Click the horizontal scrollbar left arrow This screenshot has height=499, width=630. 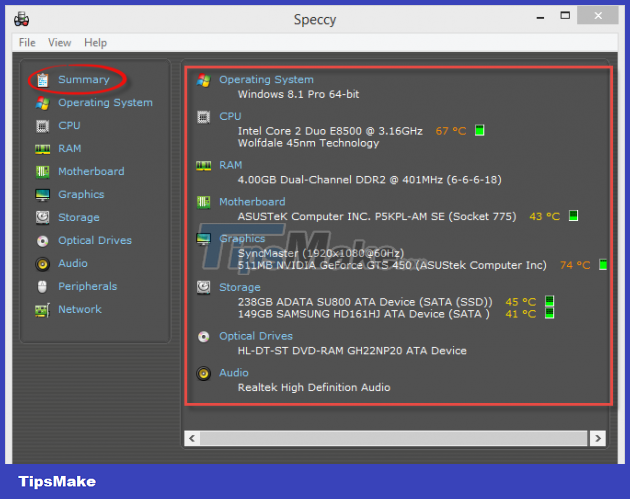coord(192,438)
